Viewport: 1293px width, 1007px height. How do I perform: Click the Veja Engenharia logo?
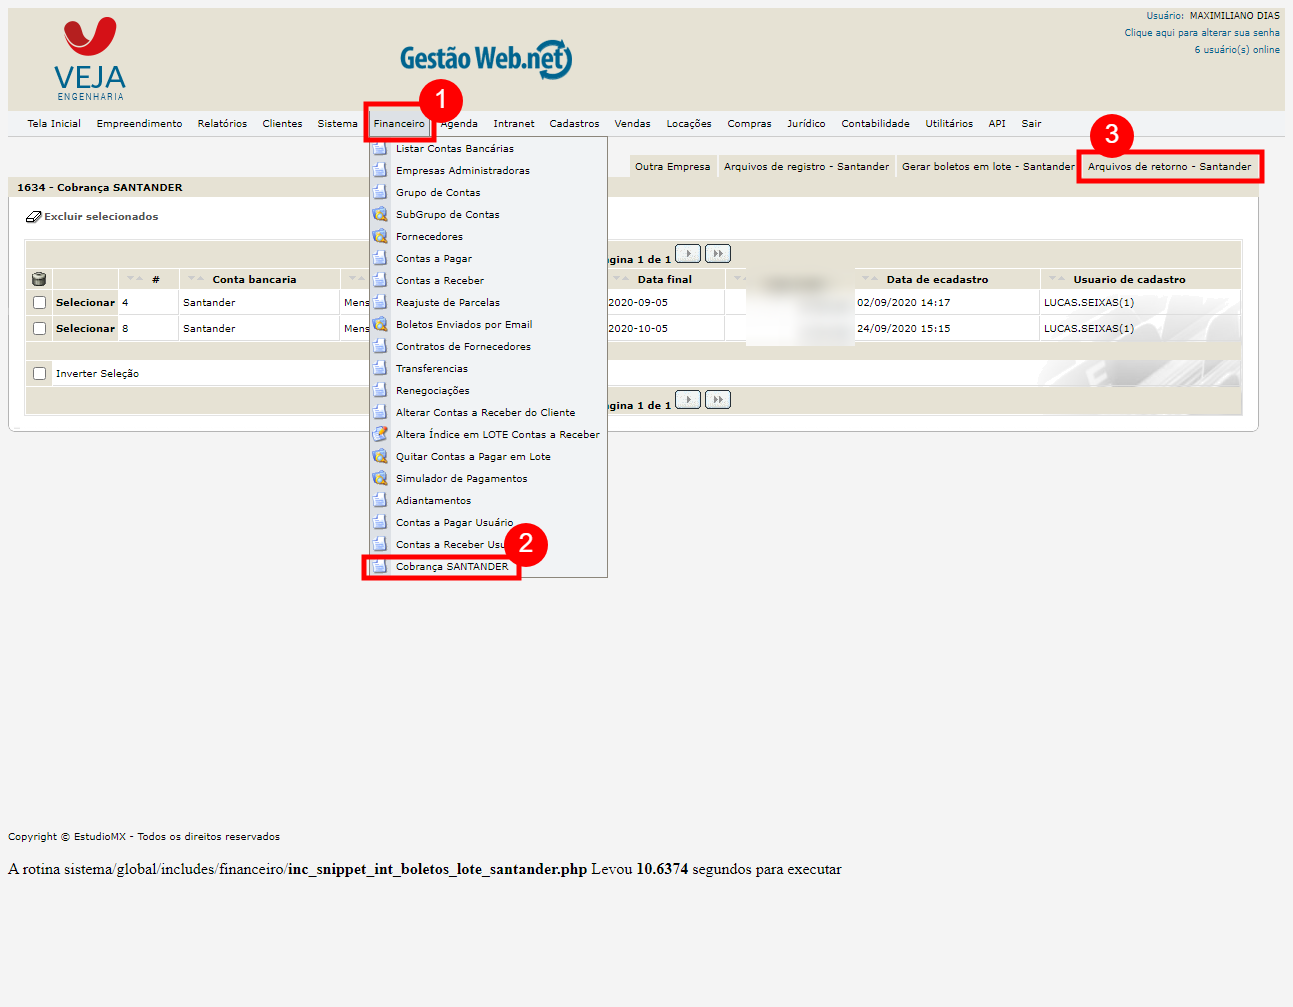(90, 58)
